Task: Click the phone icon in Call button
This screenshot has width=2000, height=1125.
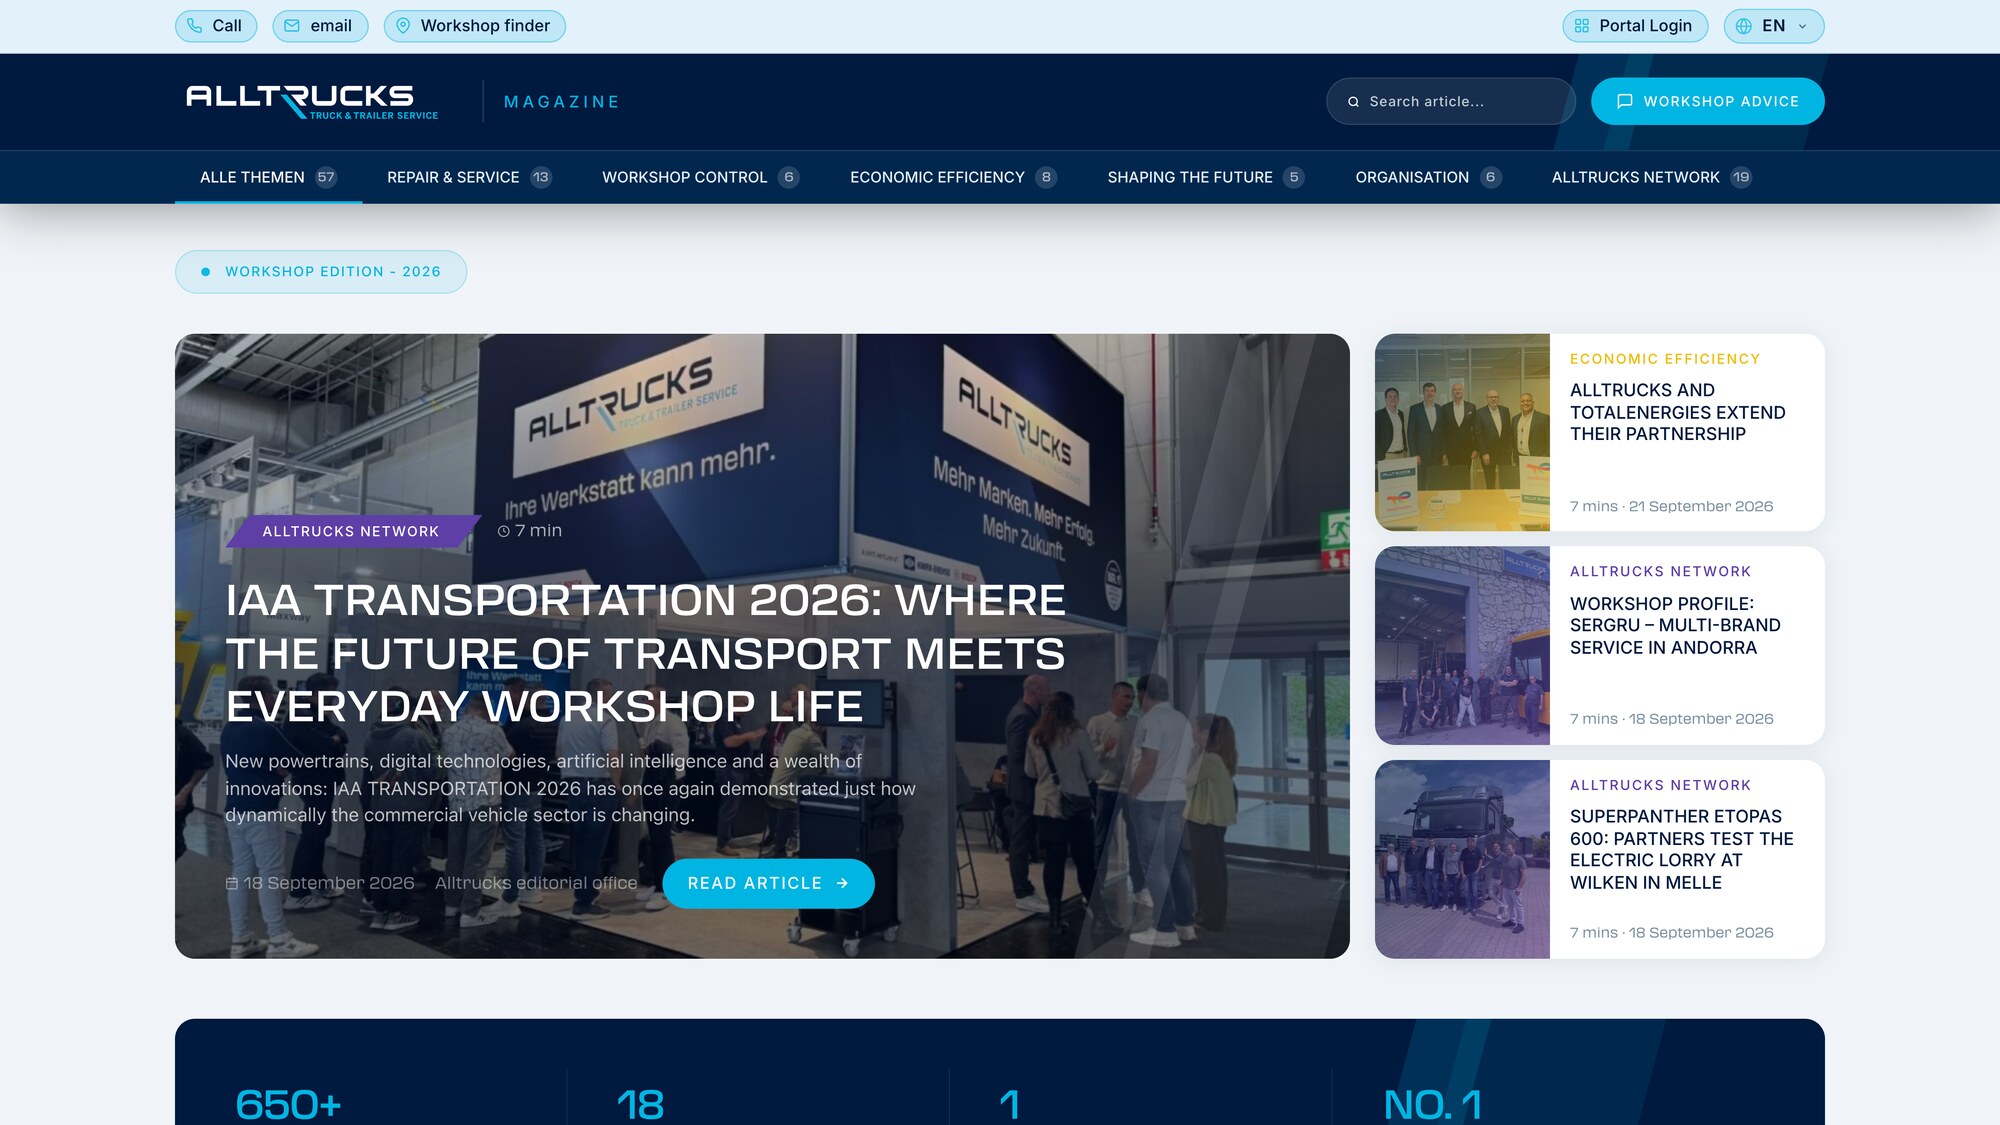Action: (x=194, y=26)
